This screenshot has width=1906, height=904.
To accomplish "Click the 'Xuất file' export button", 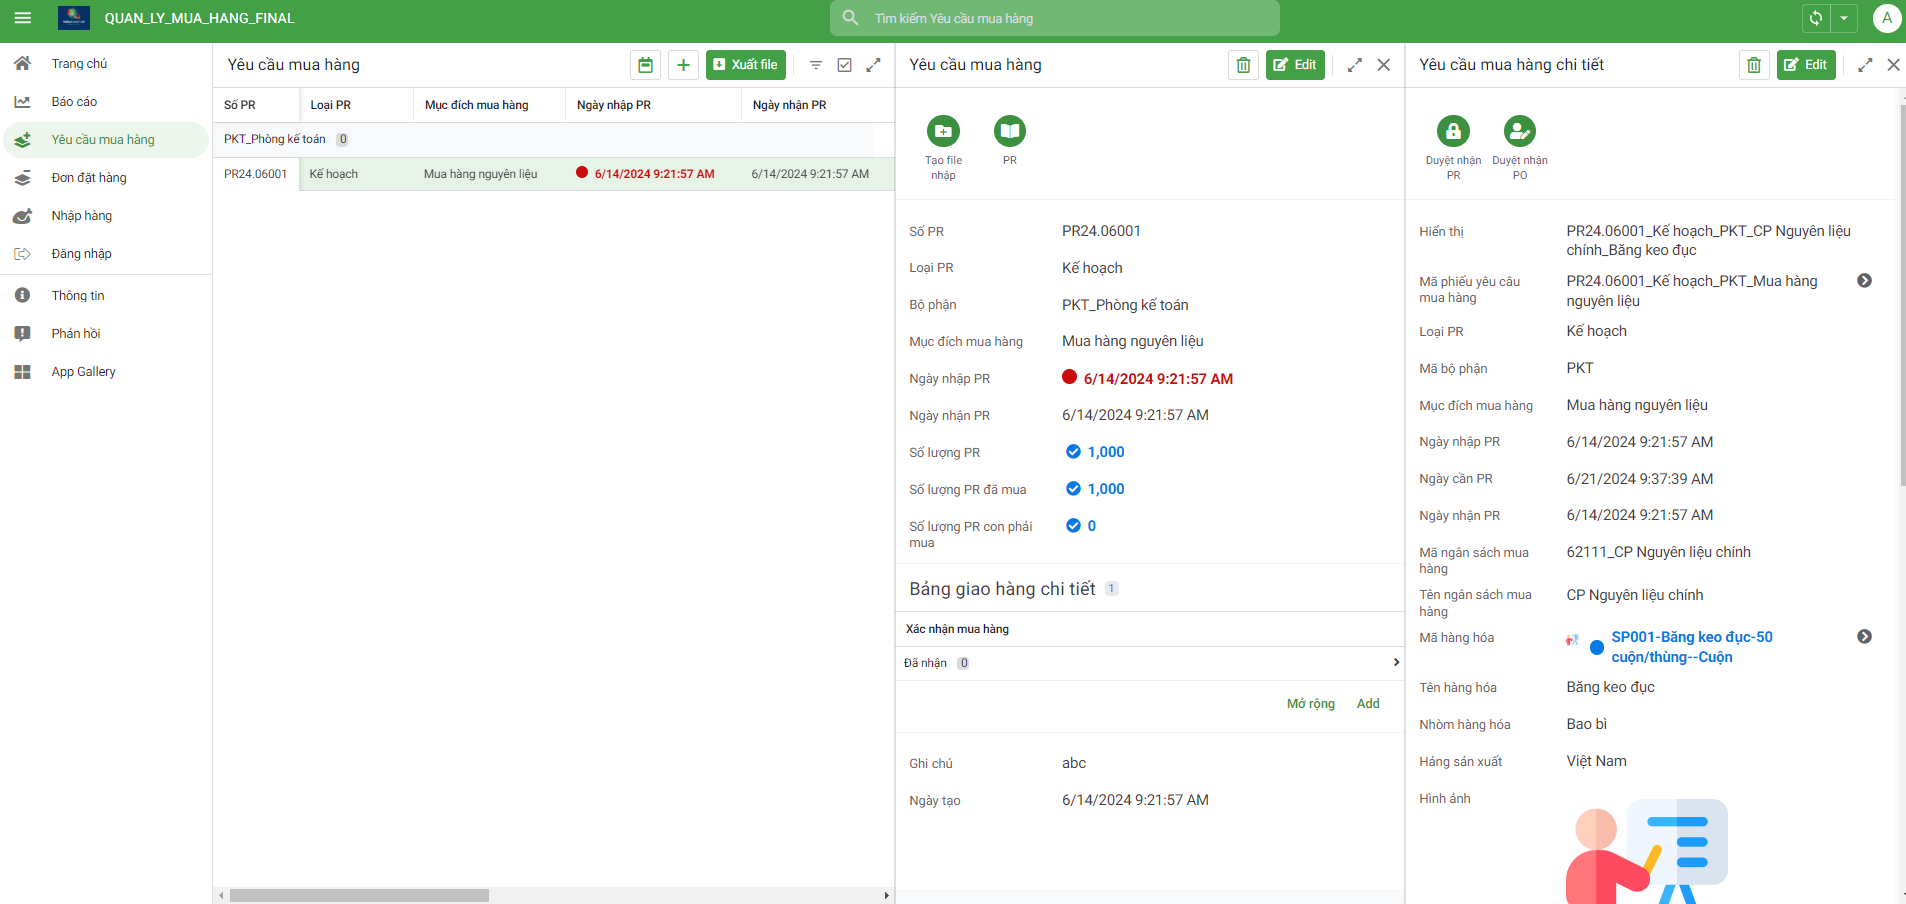I will click(745, 65).
